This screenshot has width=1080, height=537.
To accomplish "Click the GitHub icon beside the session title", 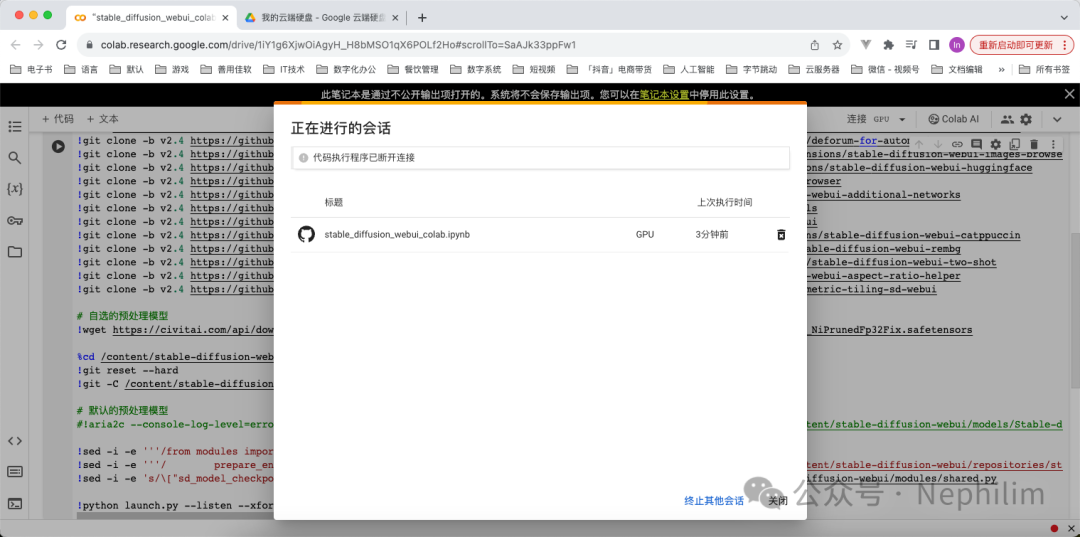I will pyautogui.click(x=306, y=235).
